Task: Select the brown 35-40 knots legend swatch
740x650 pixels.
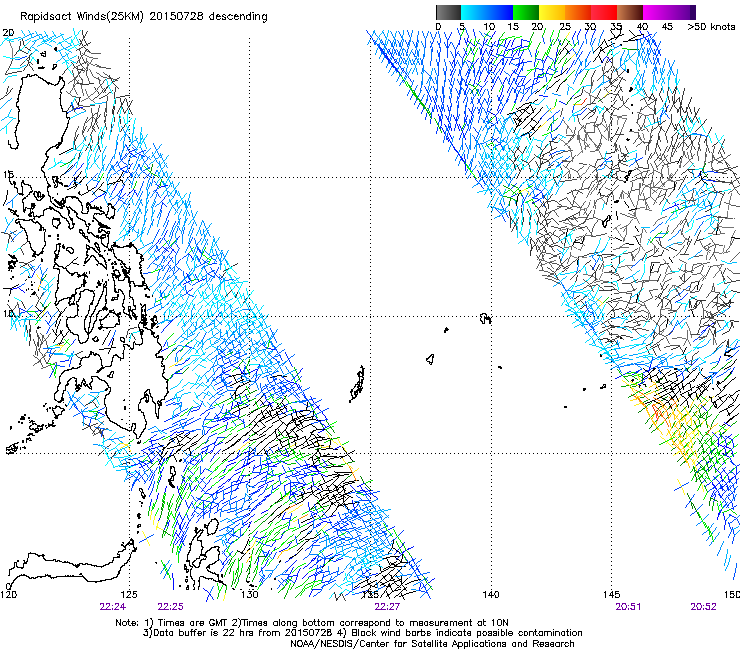Action: (x=630, y=12)
